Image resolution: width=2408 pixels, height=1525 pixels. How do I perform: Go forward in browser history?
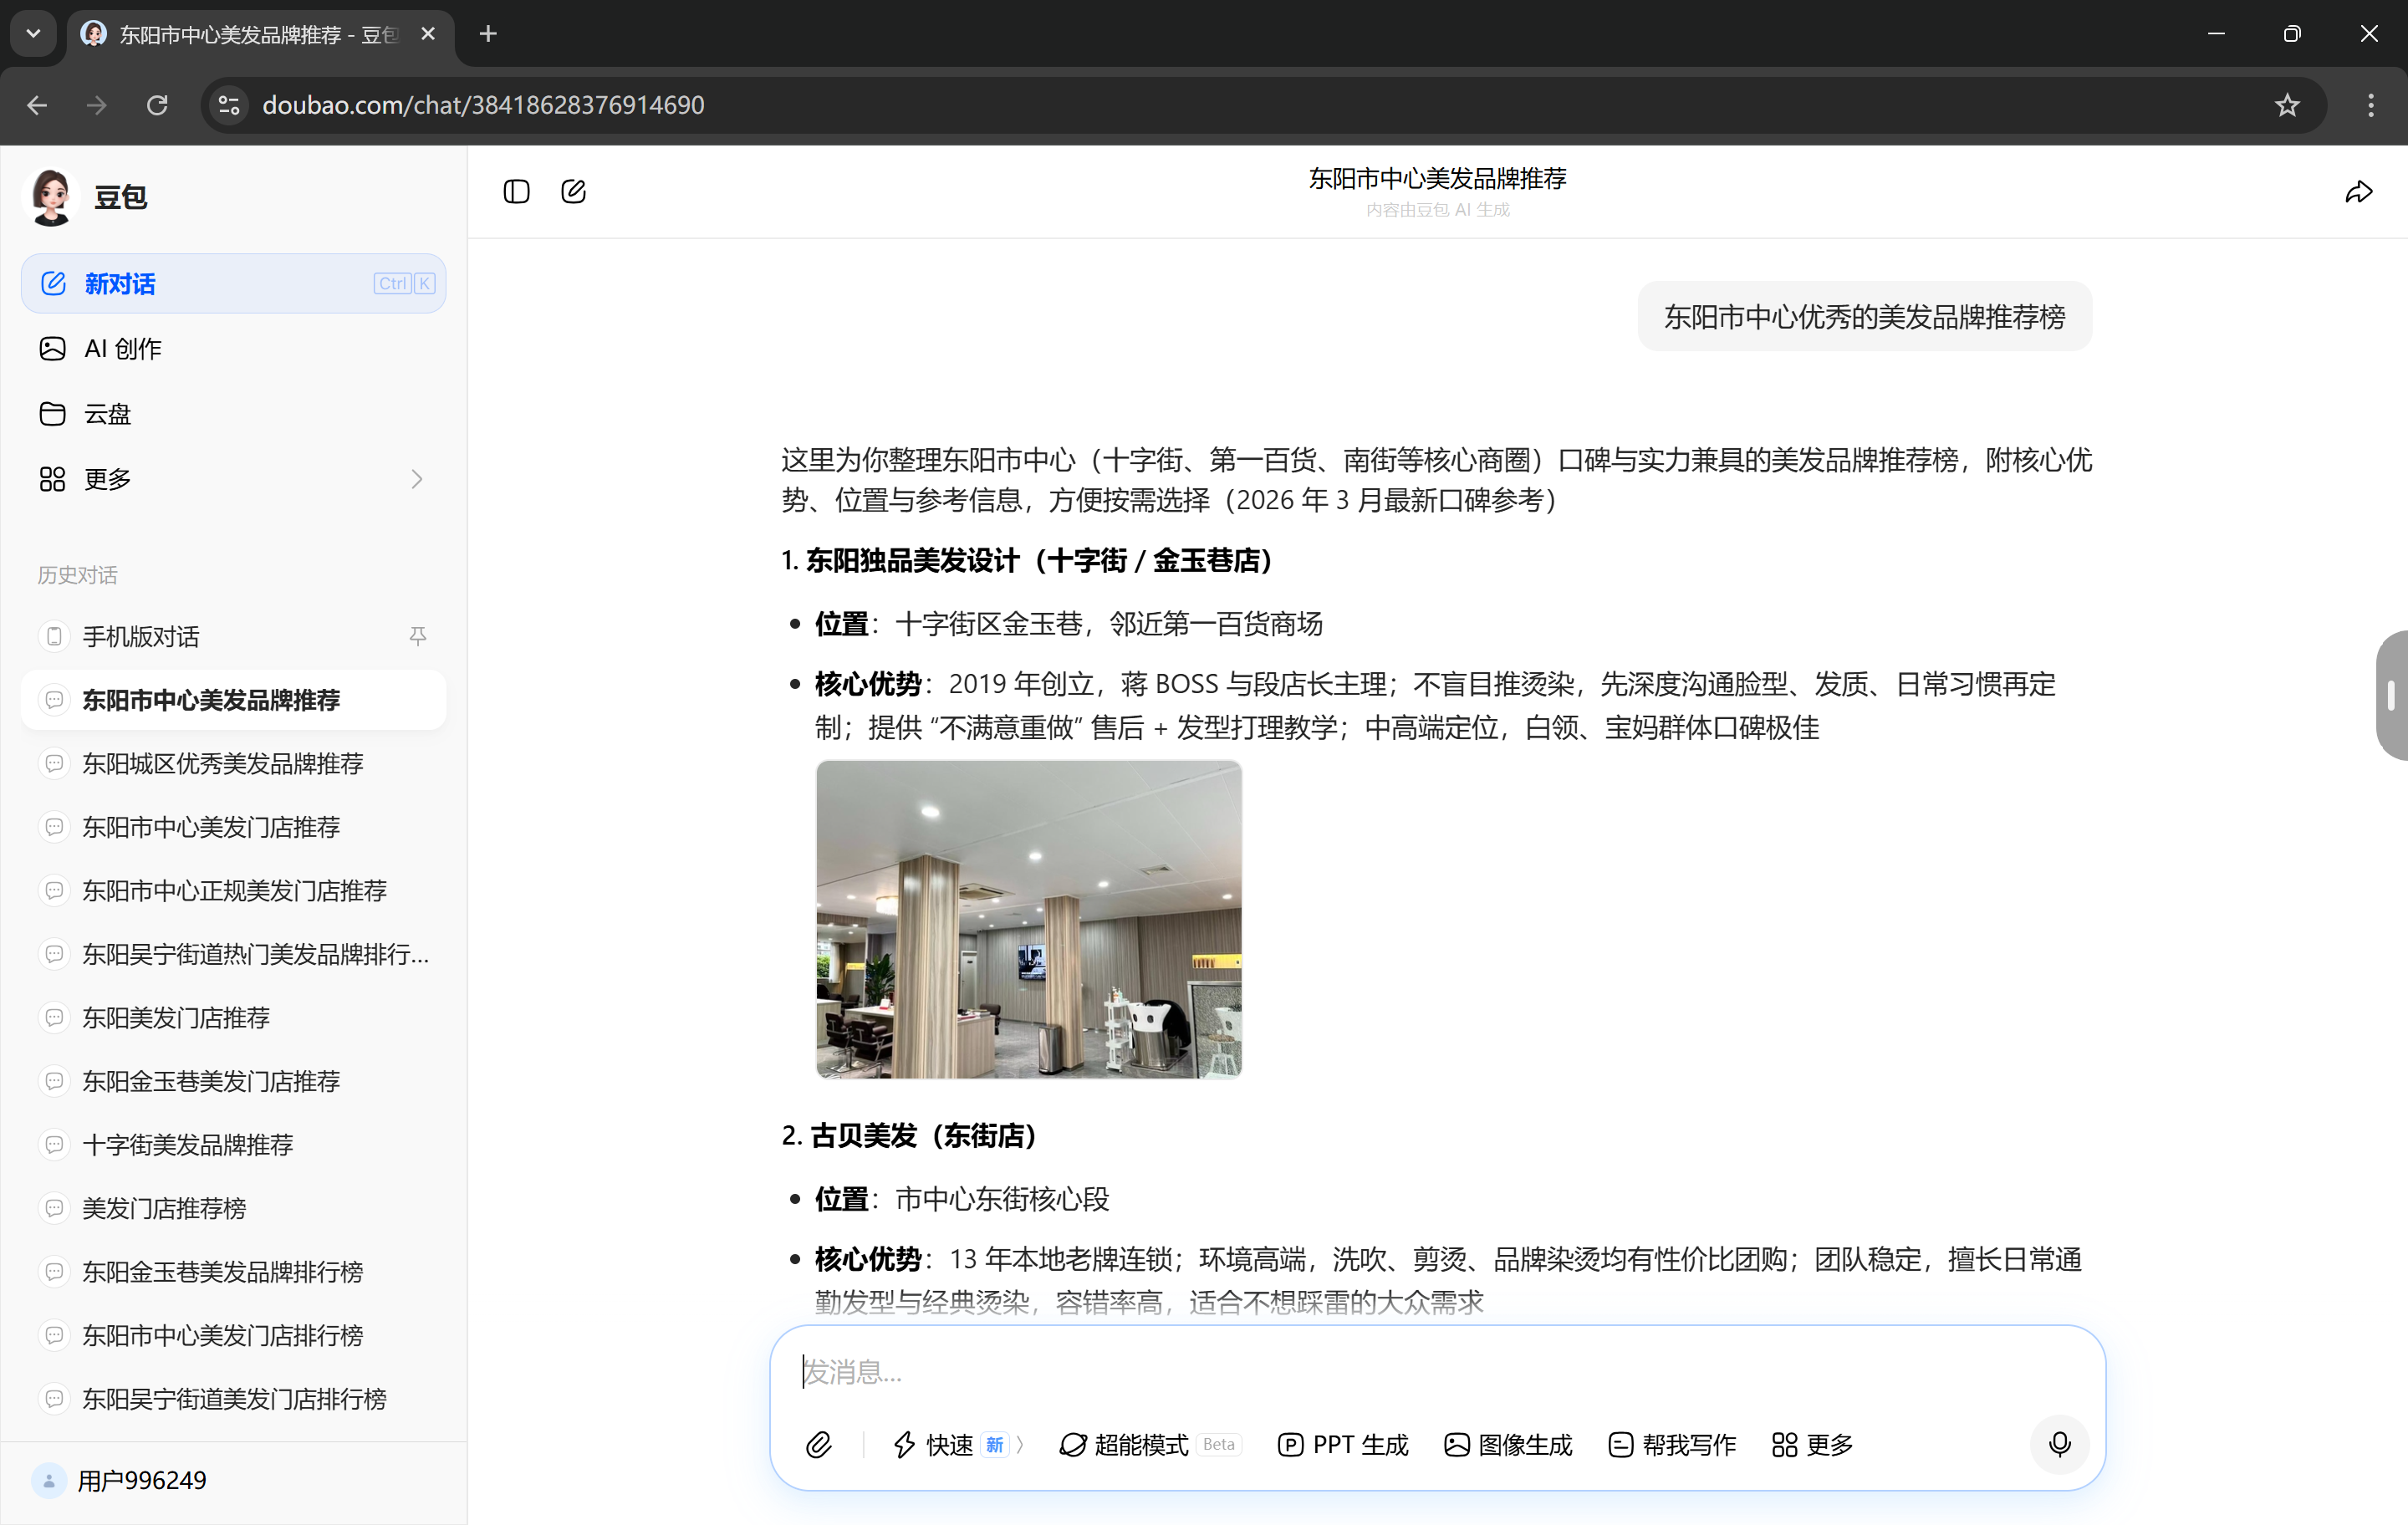97,105
